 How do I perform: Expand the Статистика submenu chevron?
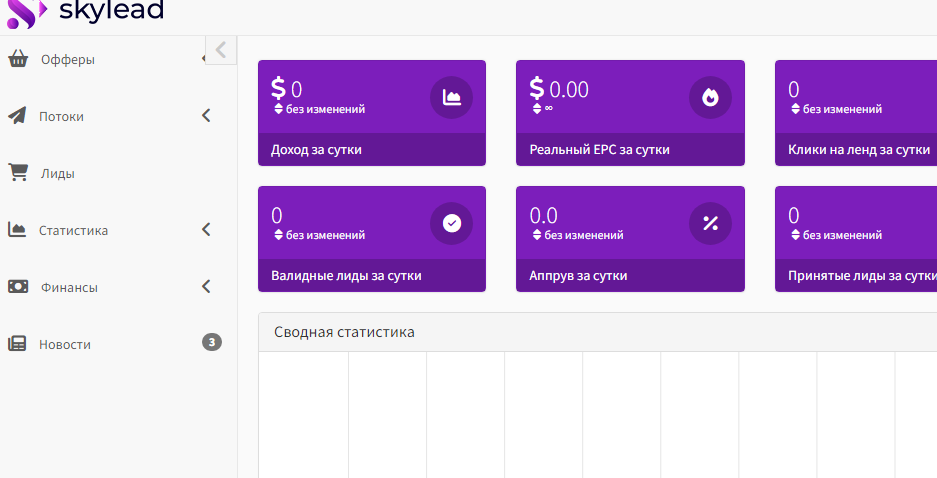tap(206, 229)
